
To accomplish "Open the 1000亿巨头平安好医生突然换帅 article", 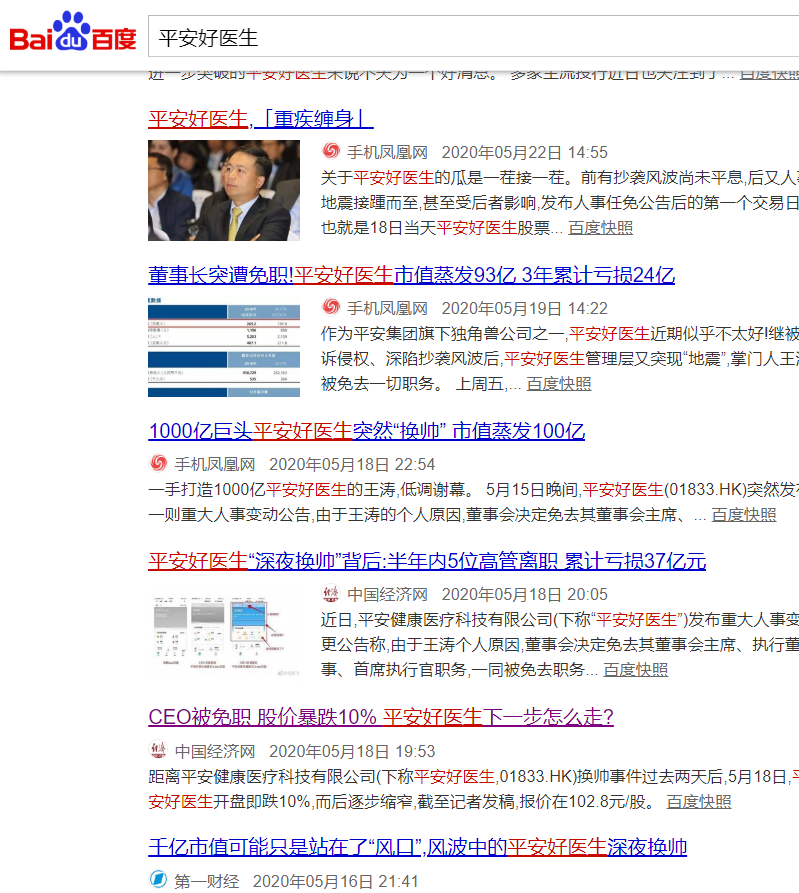I will tap(366, 431).
